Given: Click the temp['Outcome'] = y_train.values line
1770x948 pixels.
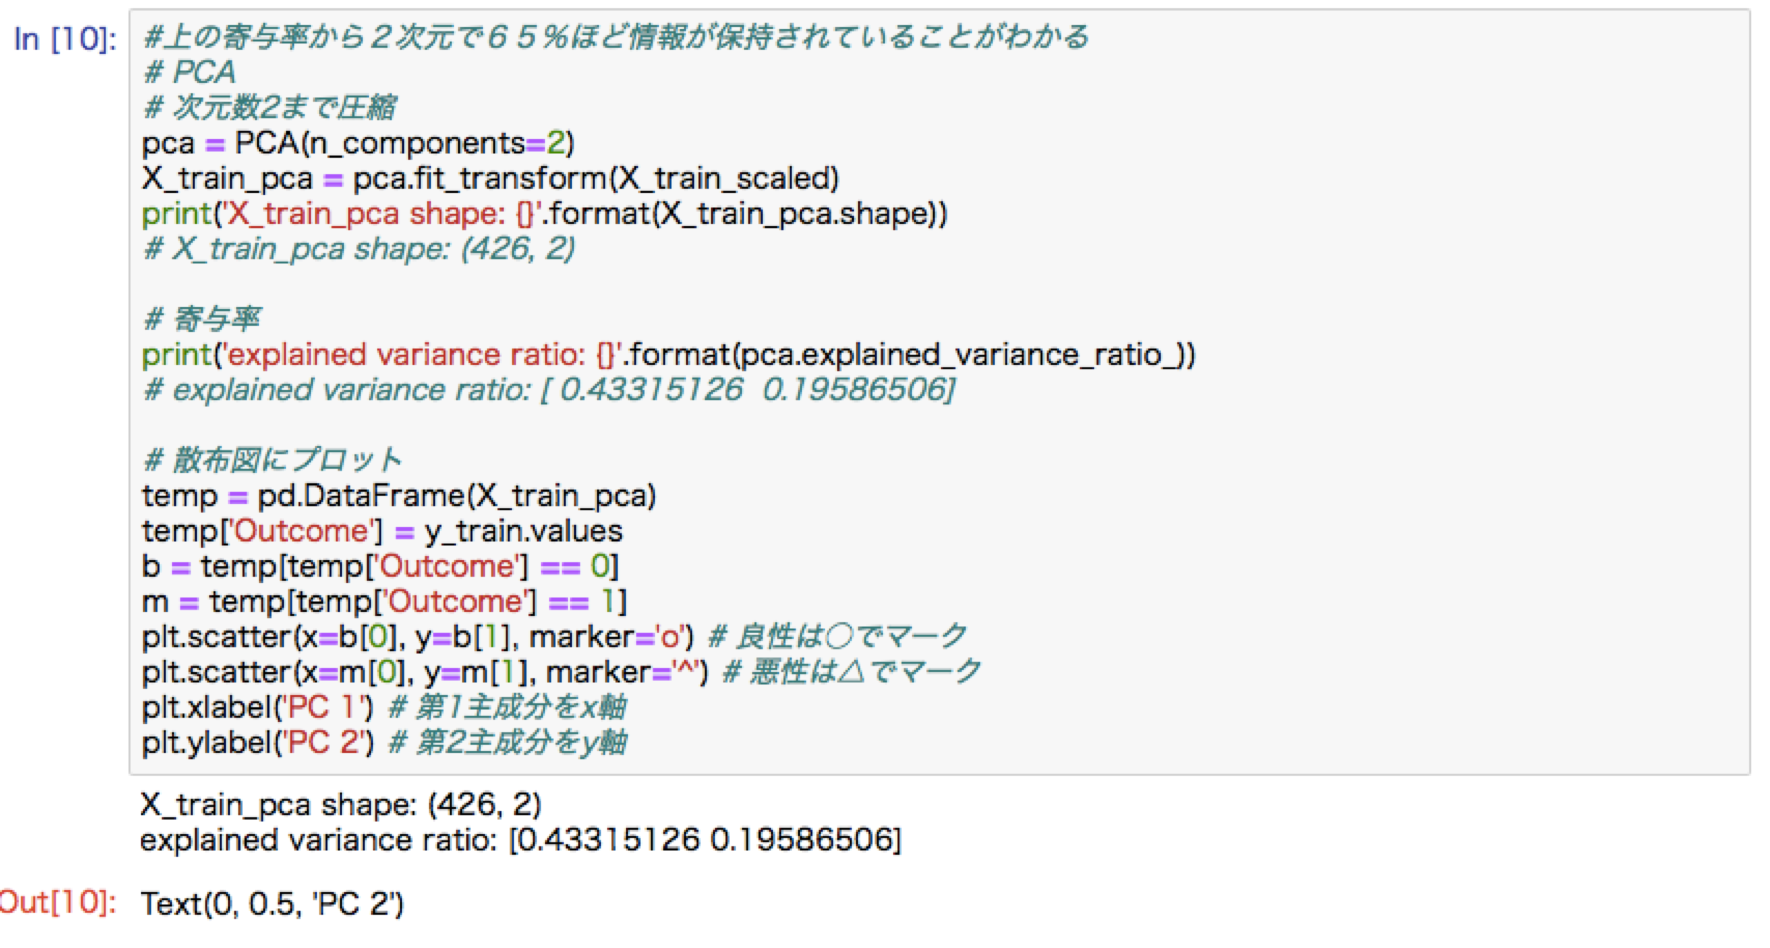Looking at the screenshot, I should (382, 530).
